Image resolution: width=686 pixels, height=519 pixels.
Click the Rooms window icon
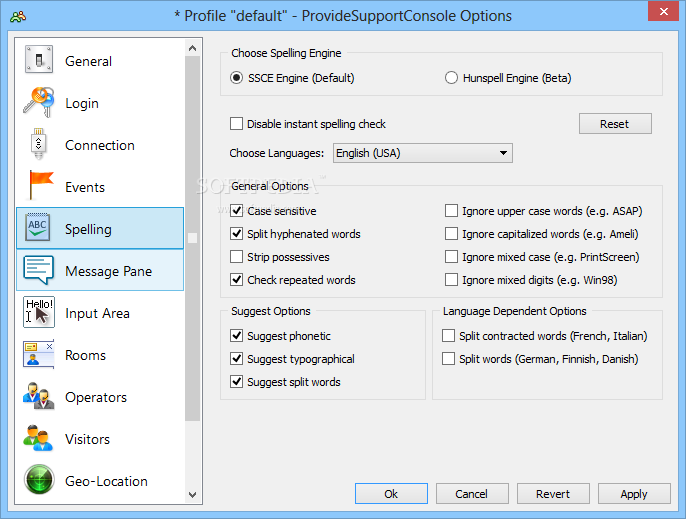point(39,354)
